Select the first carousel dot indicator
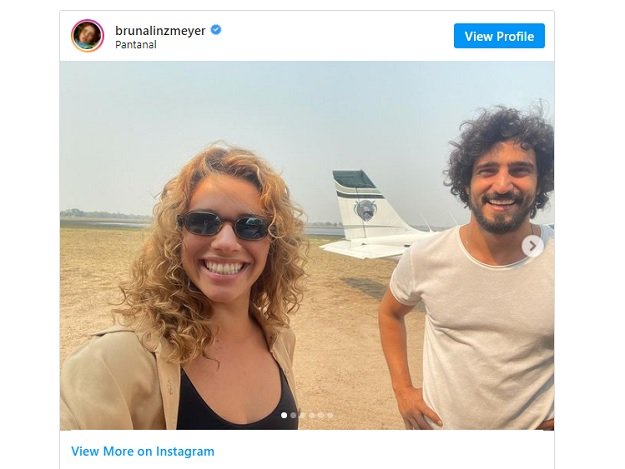The height and width of the screenshot is (469, 625). [284, 414]
